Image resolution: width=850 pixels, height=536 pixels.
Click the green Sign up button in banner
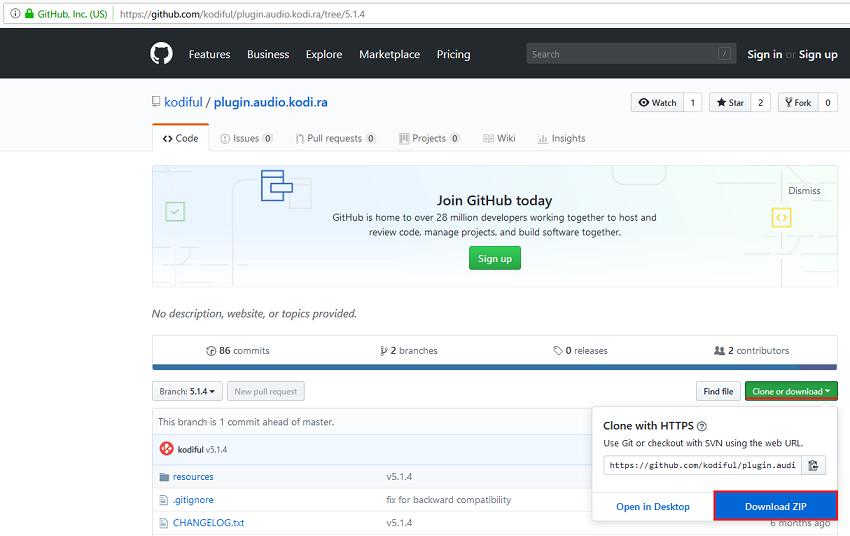point(494,259)
